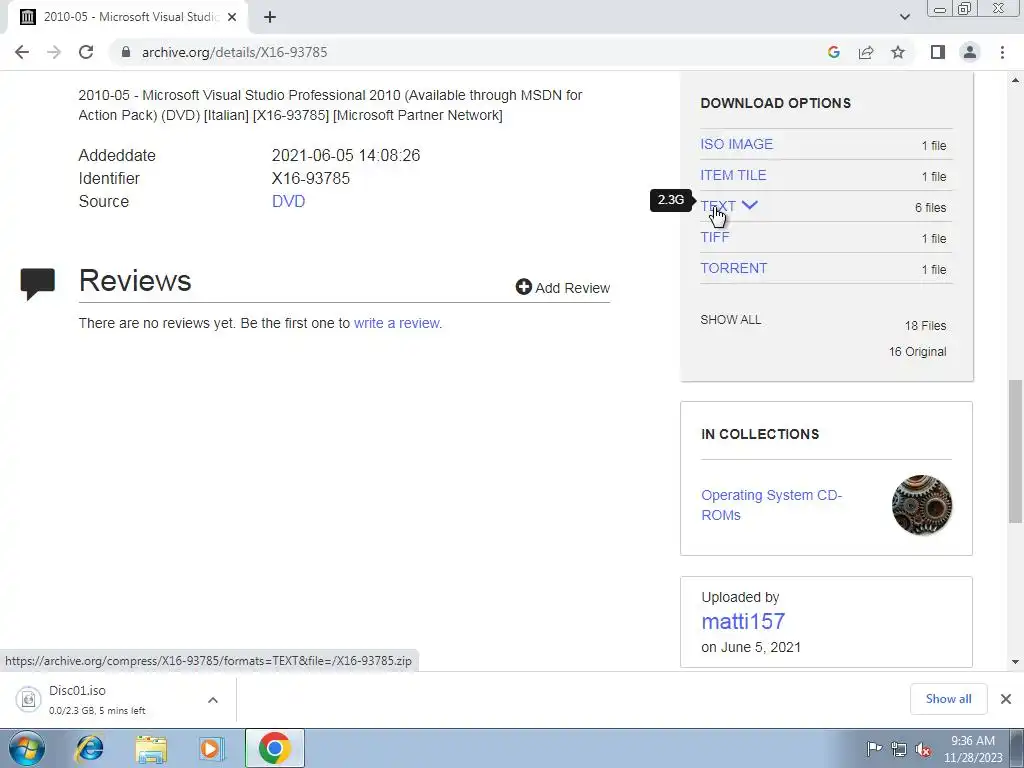Open the Chrome profile avatar menu
This screenshot has width=1024, height=768.
tap(970, 52)
